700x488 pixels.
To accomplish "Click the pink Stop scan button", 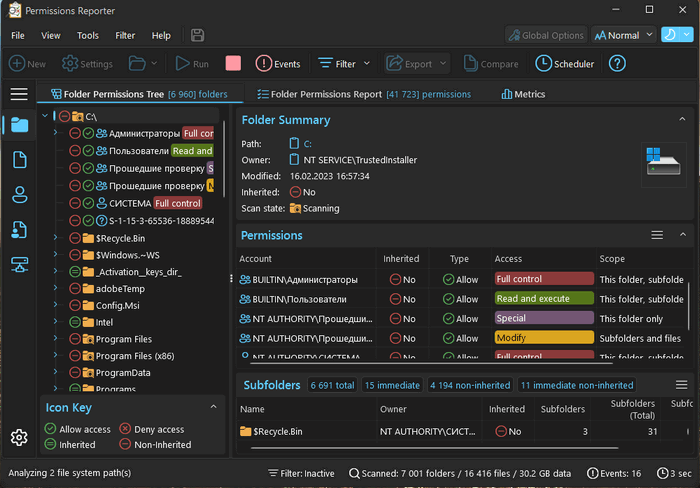I will [233, 64].
